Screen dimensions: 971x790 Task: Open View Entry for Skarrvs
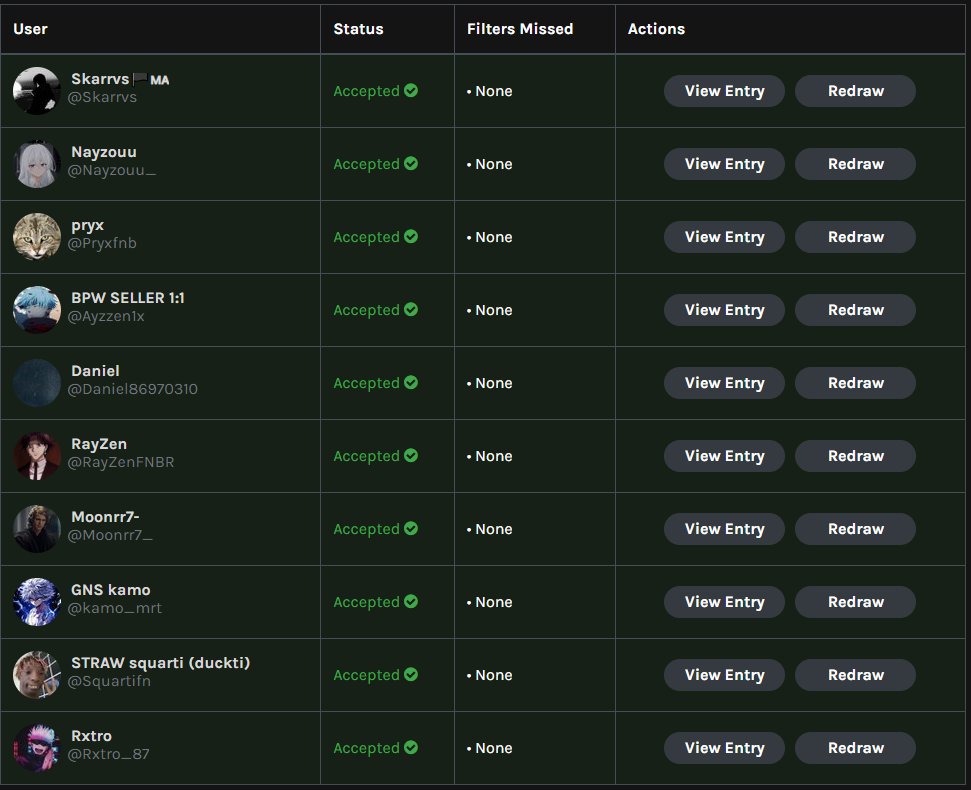(724, 90)
